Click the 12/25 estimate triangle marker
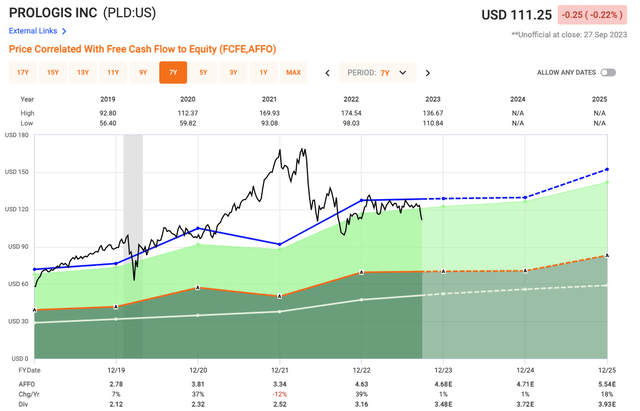The height and width of the screenshot is (411, 640). pyautogui.click(x=605, y=257)
